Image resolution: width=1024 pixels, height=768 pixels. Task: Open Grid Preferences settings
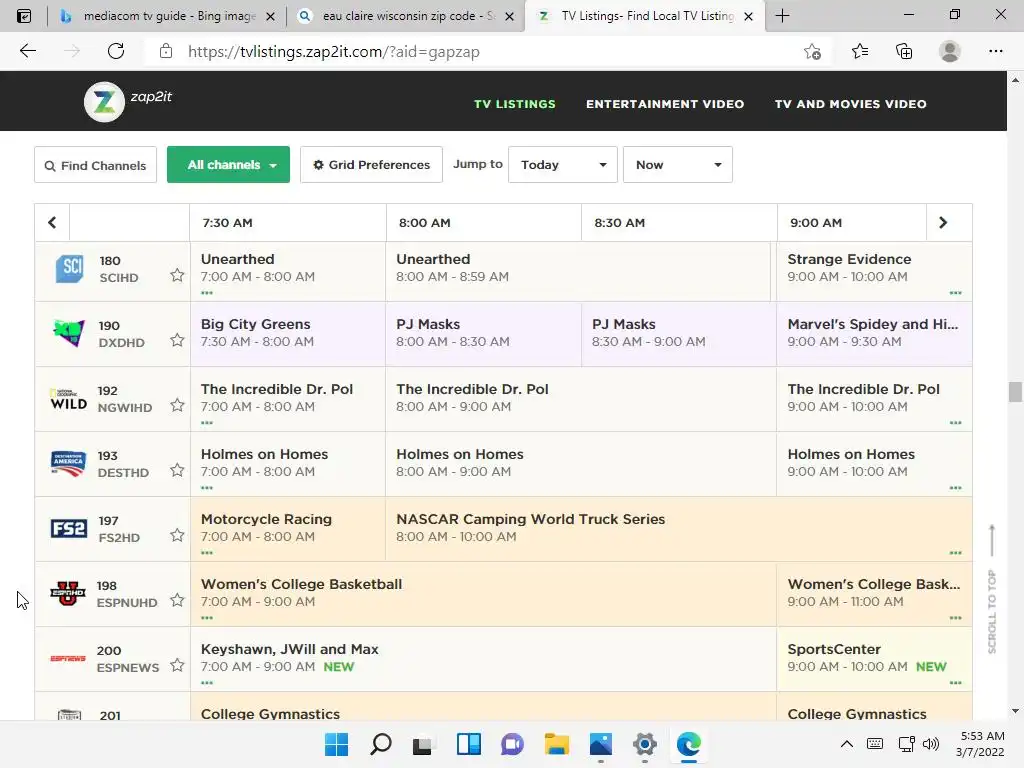[x=371, y=165]
